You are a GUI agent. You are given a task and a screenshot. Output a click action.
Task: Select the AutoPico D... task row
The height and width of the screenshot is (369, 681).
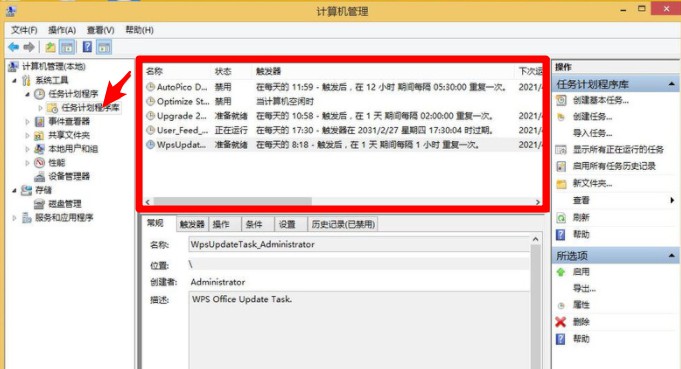click(343, 87)
